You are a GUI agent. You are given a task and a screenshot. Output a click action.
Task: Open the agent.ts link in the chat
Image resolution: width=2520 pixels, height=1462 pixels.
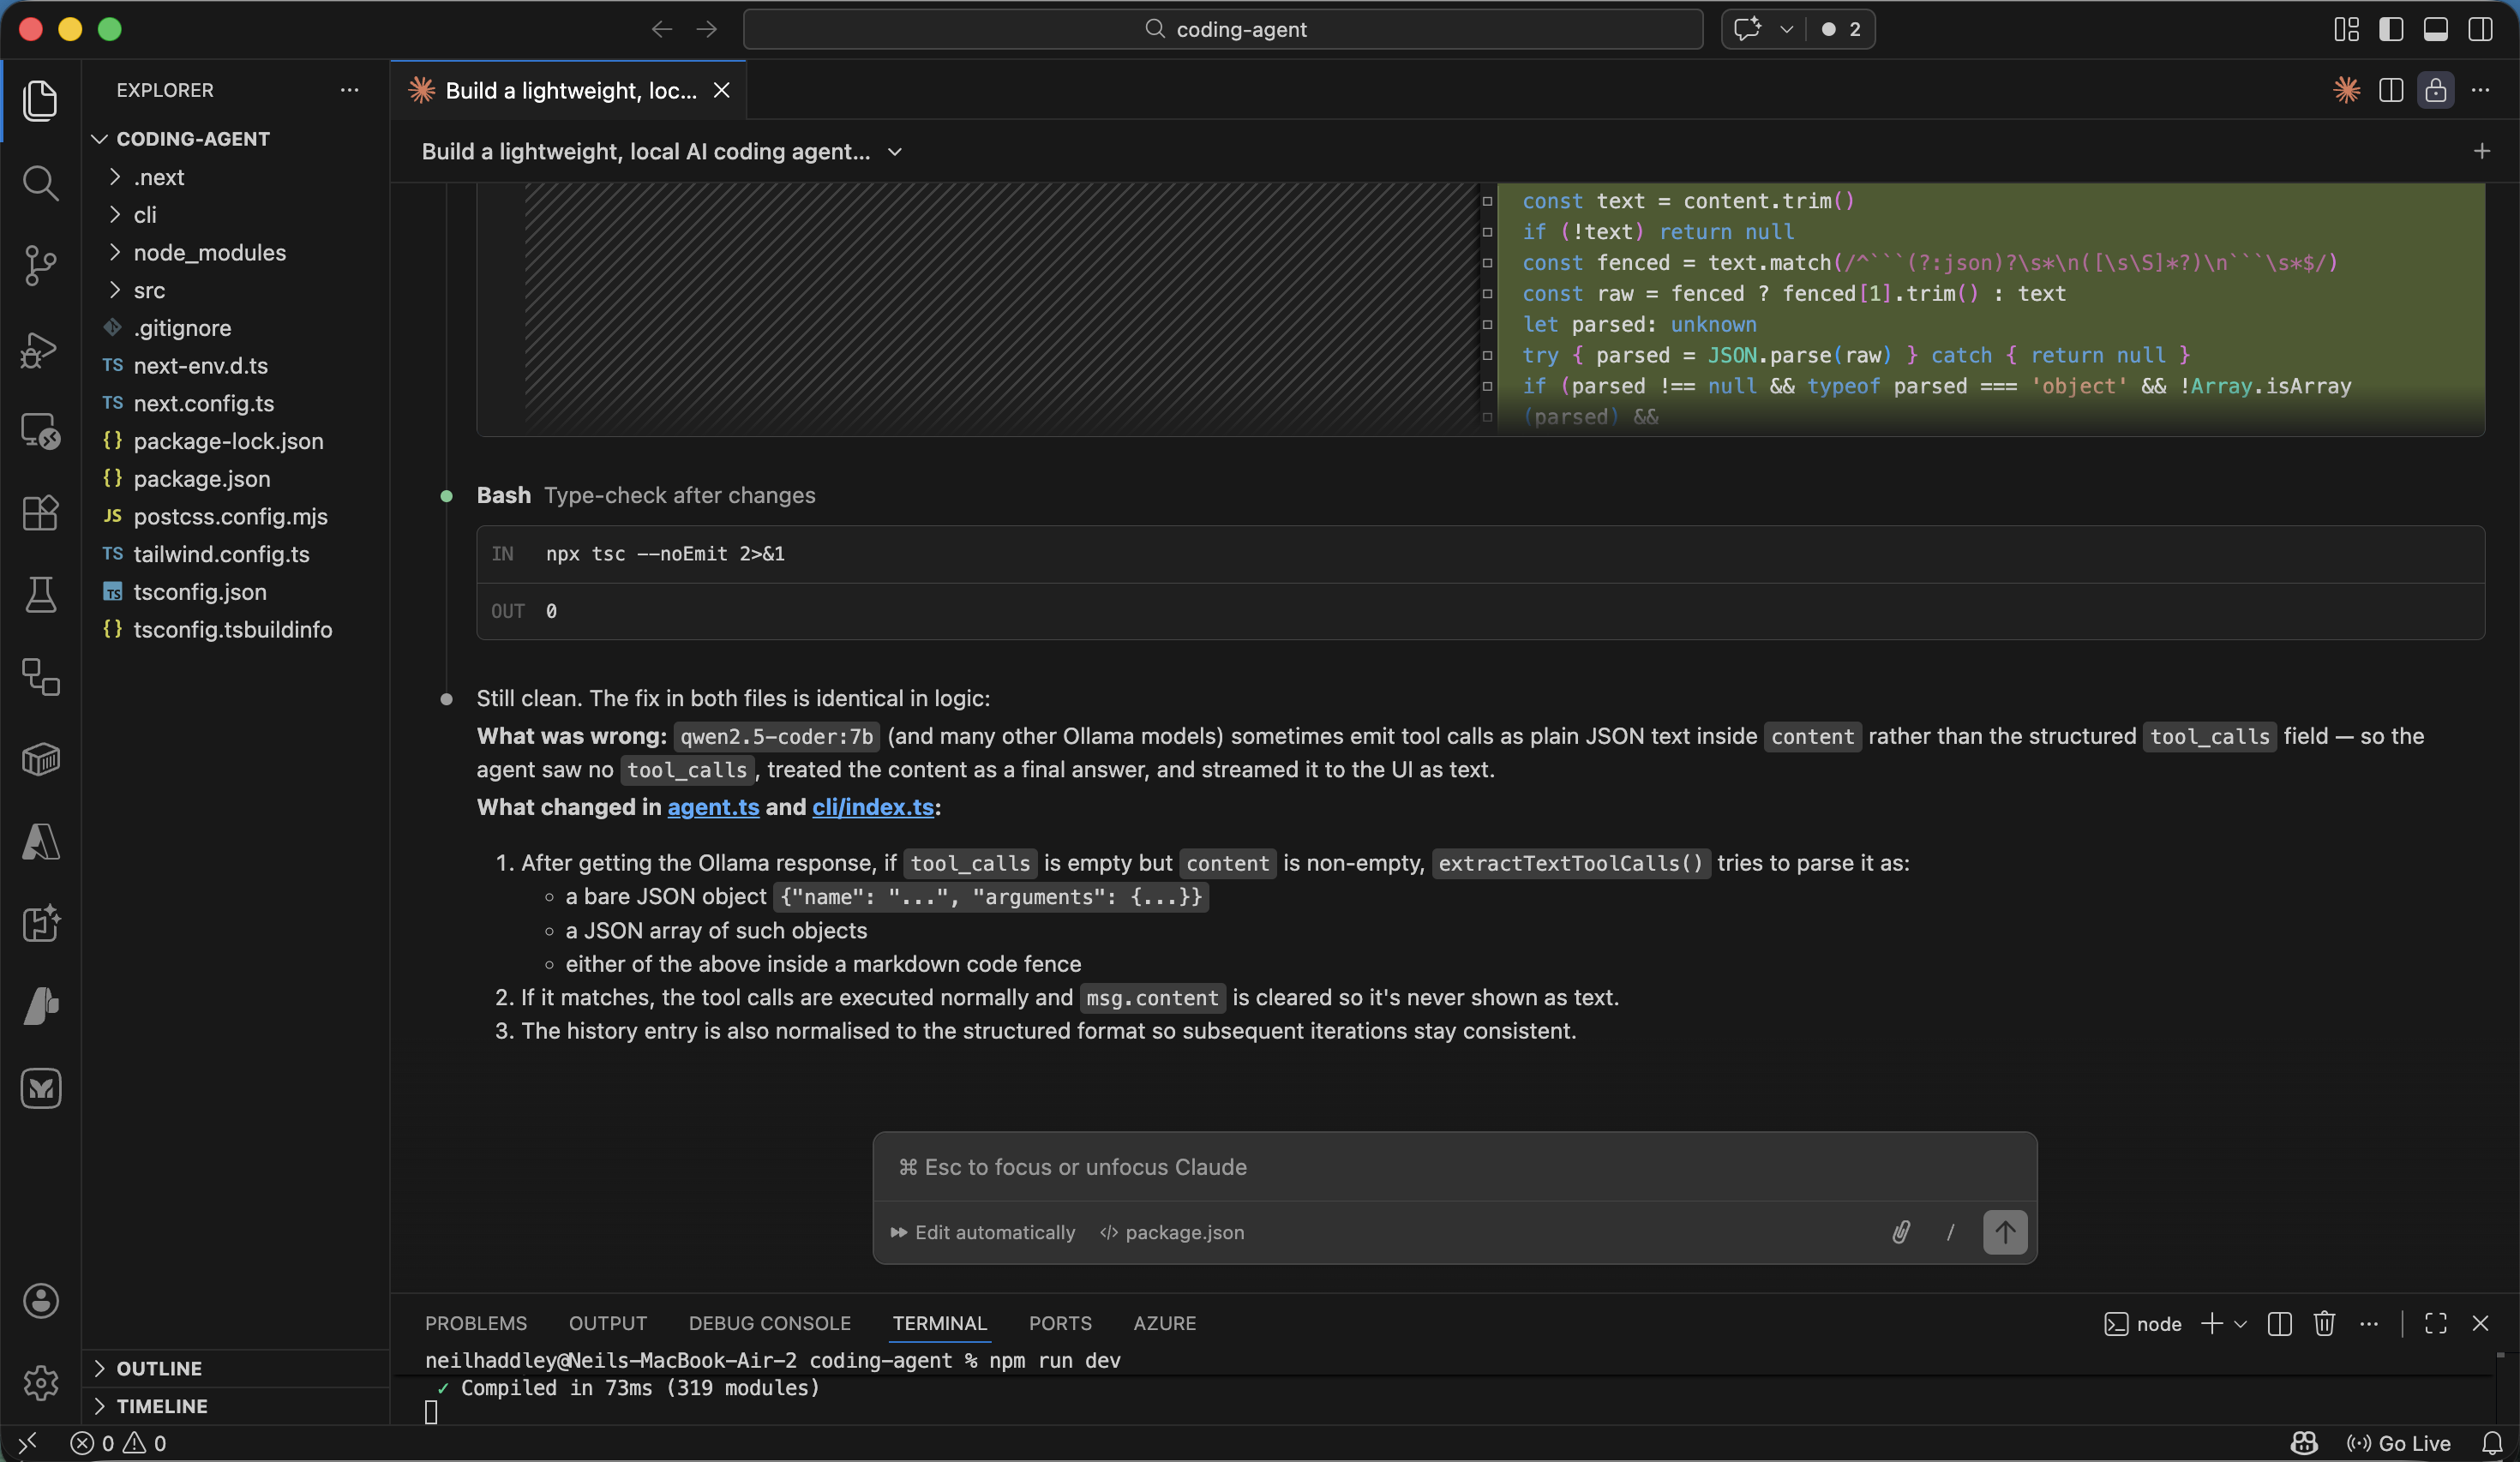coord(712,807)
